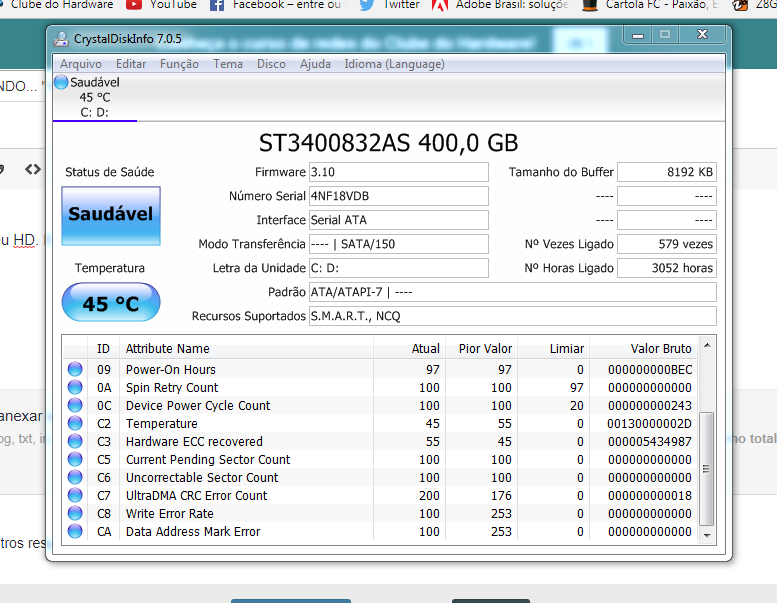Click the attribute list scroll down arrow
777x603 pixels.
707,535
